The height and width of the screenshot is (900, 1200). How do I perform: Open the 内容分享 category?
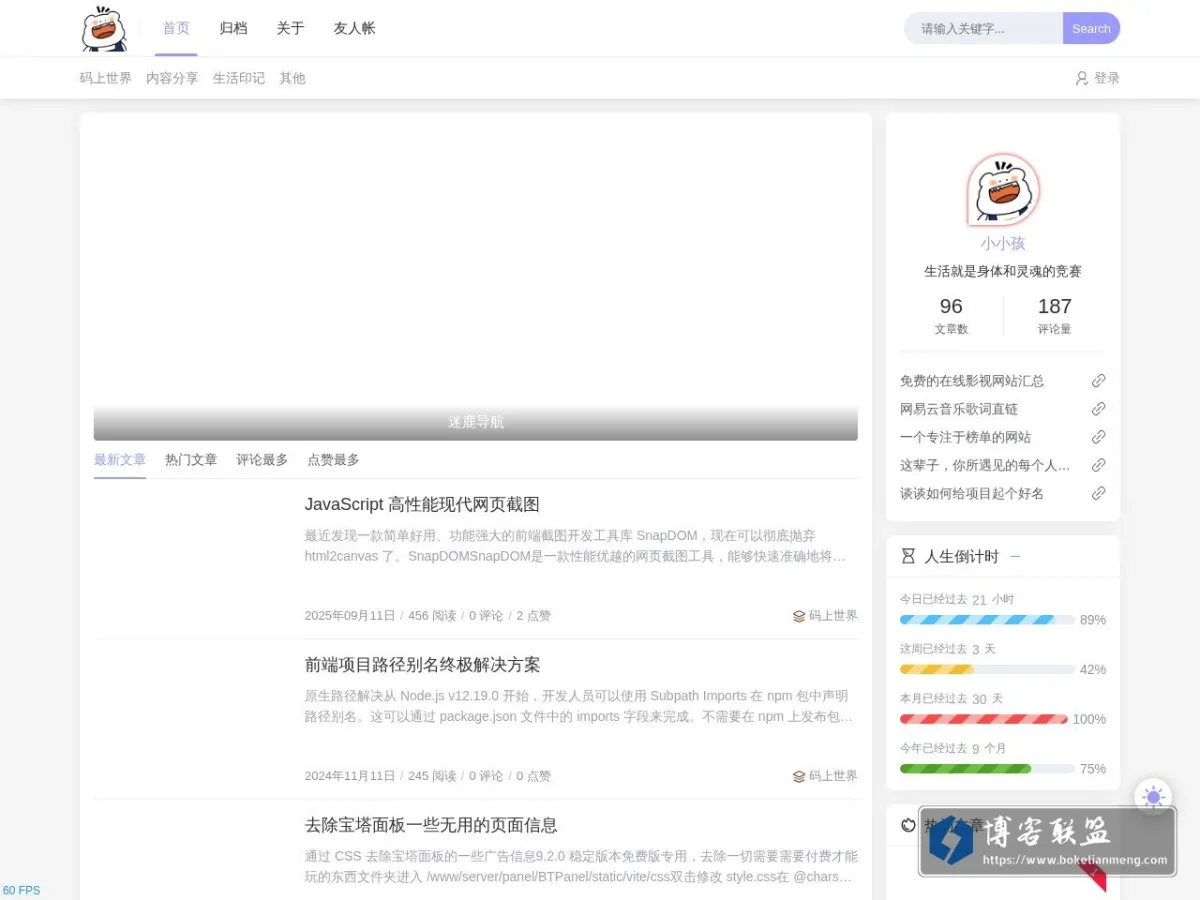point(172,78)
